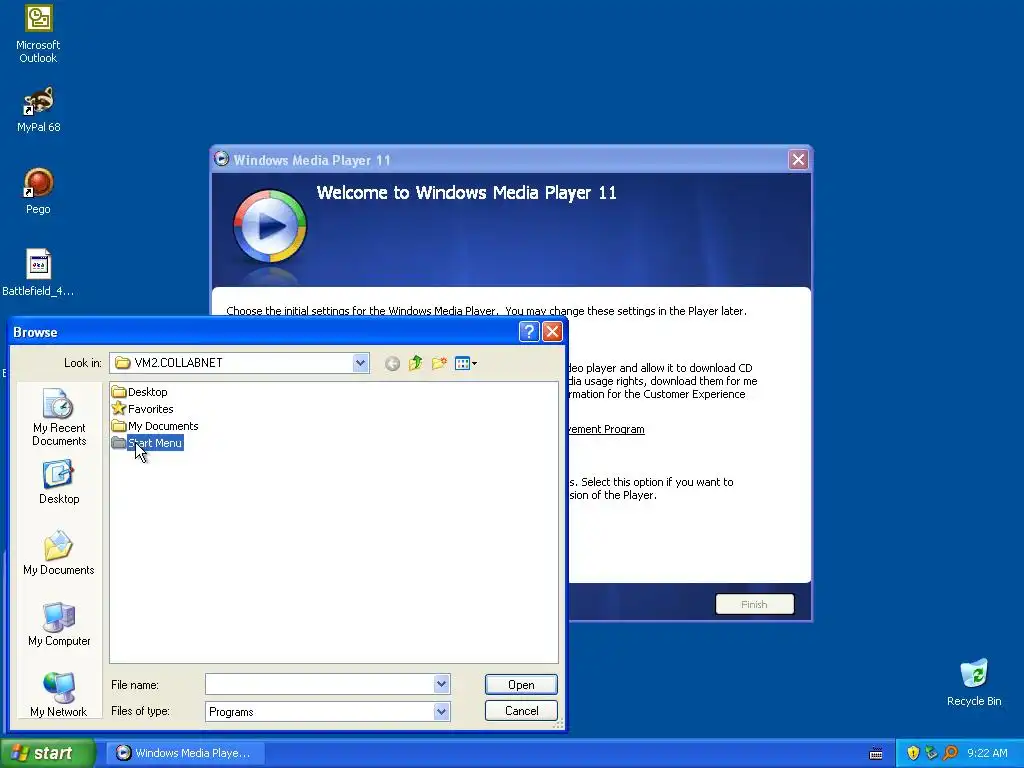Click Finish in Windows Media Player window

pyautogui.click(x=754, y=604)
